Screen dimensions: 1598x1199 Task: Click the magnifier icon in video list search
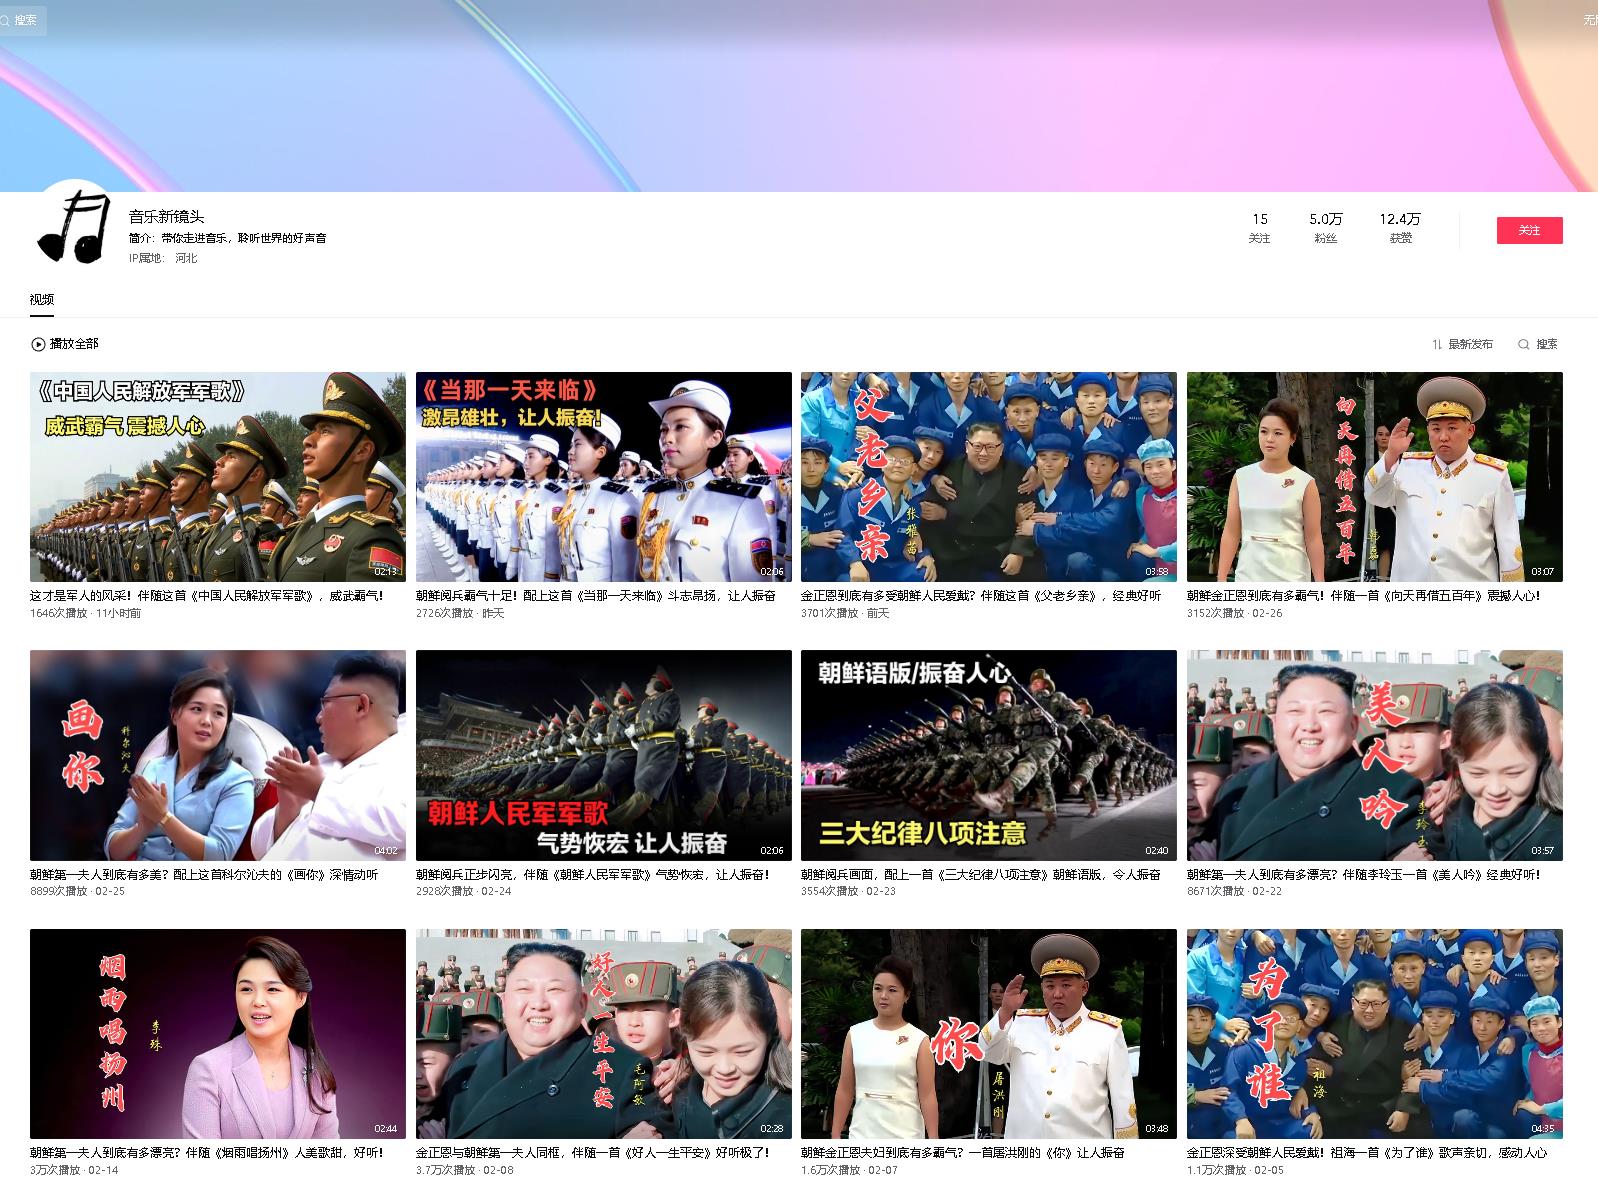tap(1523, 344)
